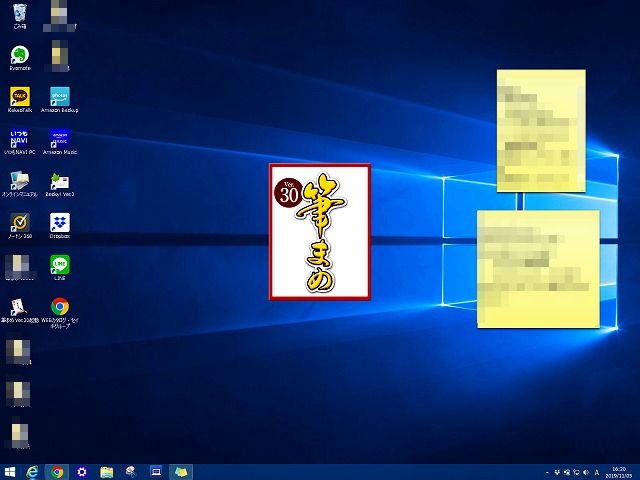
Task: Launch the いつもNAVI PC shortcut
Action: pos(20,142)
